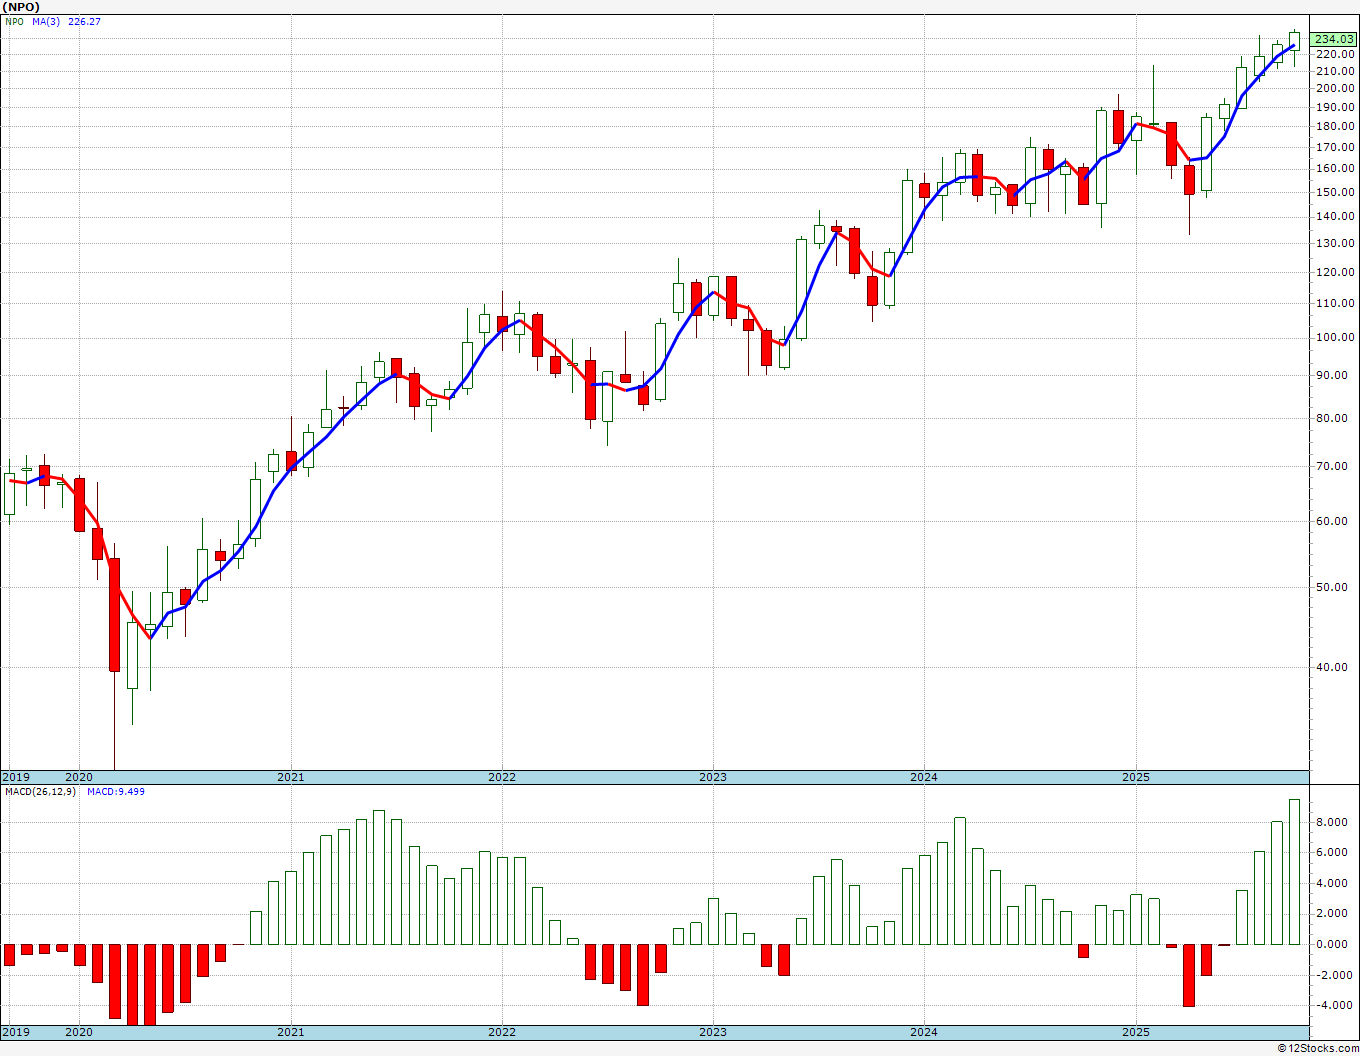Image resolution: width=1360 pixels, height=1056 pixels.
Task: Click the MACD(26,12,9) indicator label
Action: (x=40, y=792)
